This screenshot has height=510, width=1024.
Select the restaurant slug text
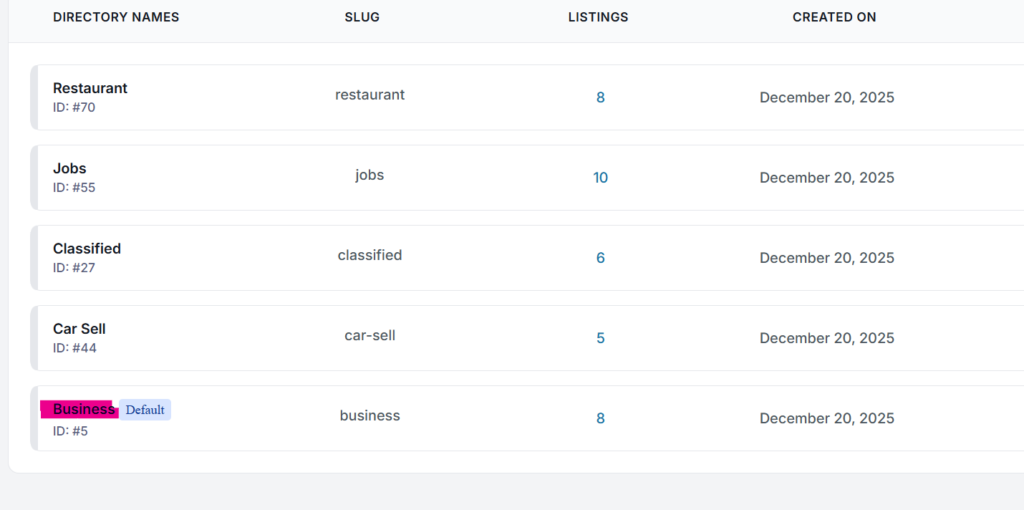click(370, 95)
